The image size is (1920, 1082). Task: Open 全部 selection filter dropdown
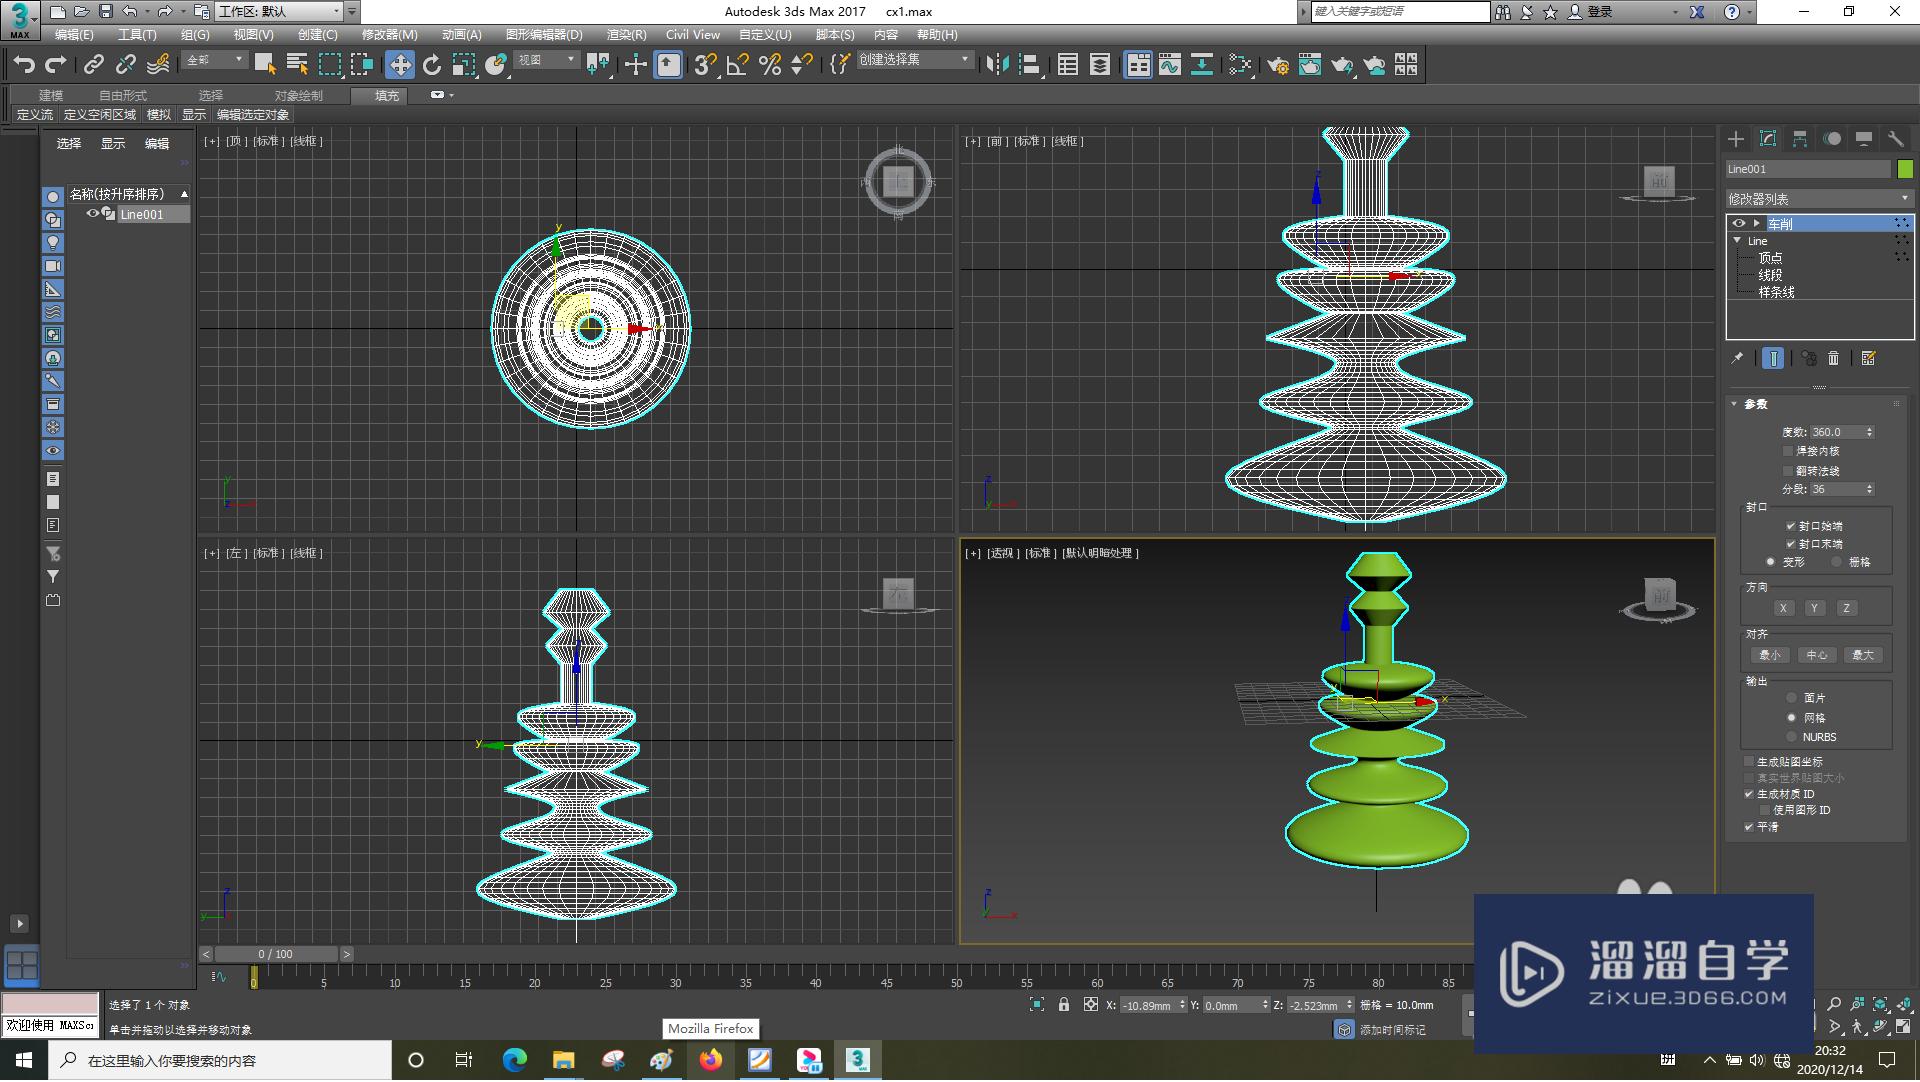[x=215, y=61]
